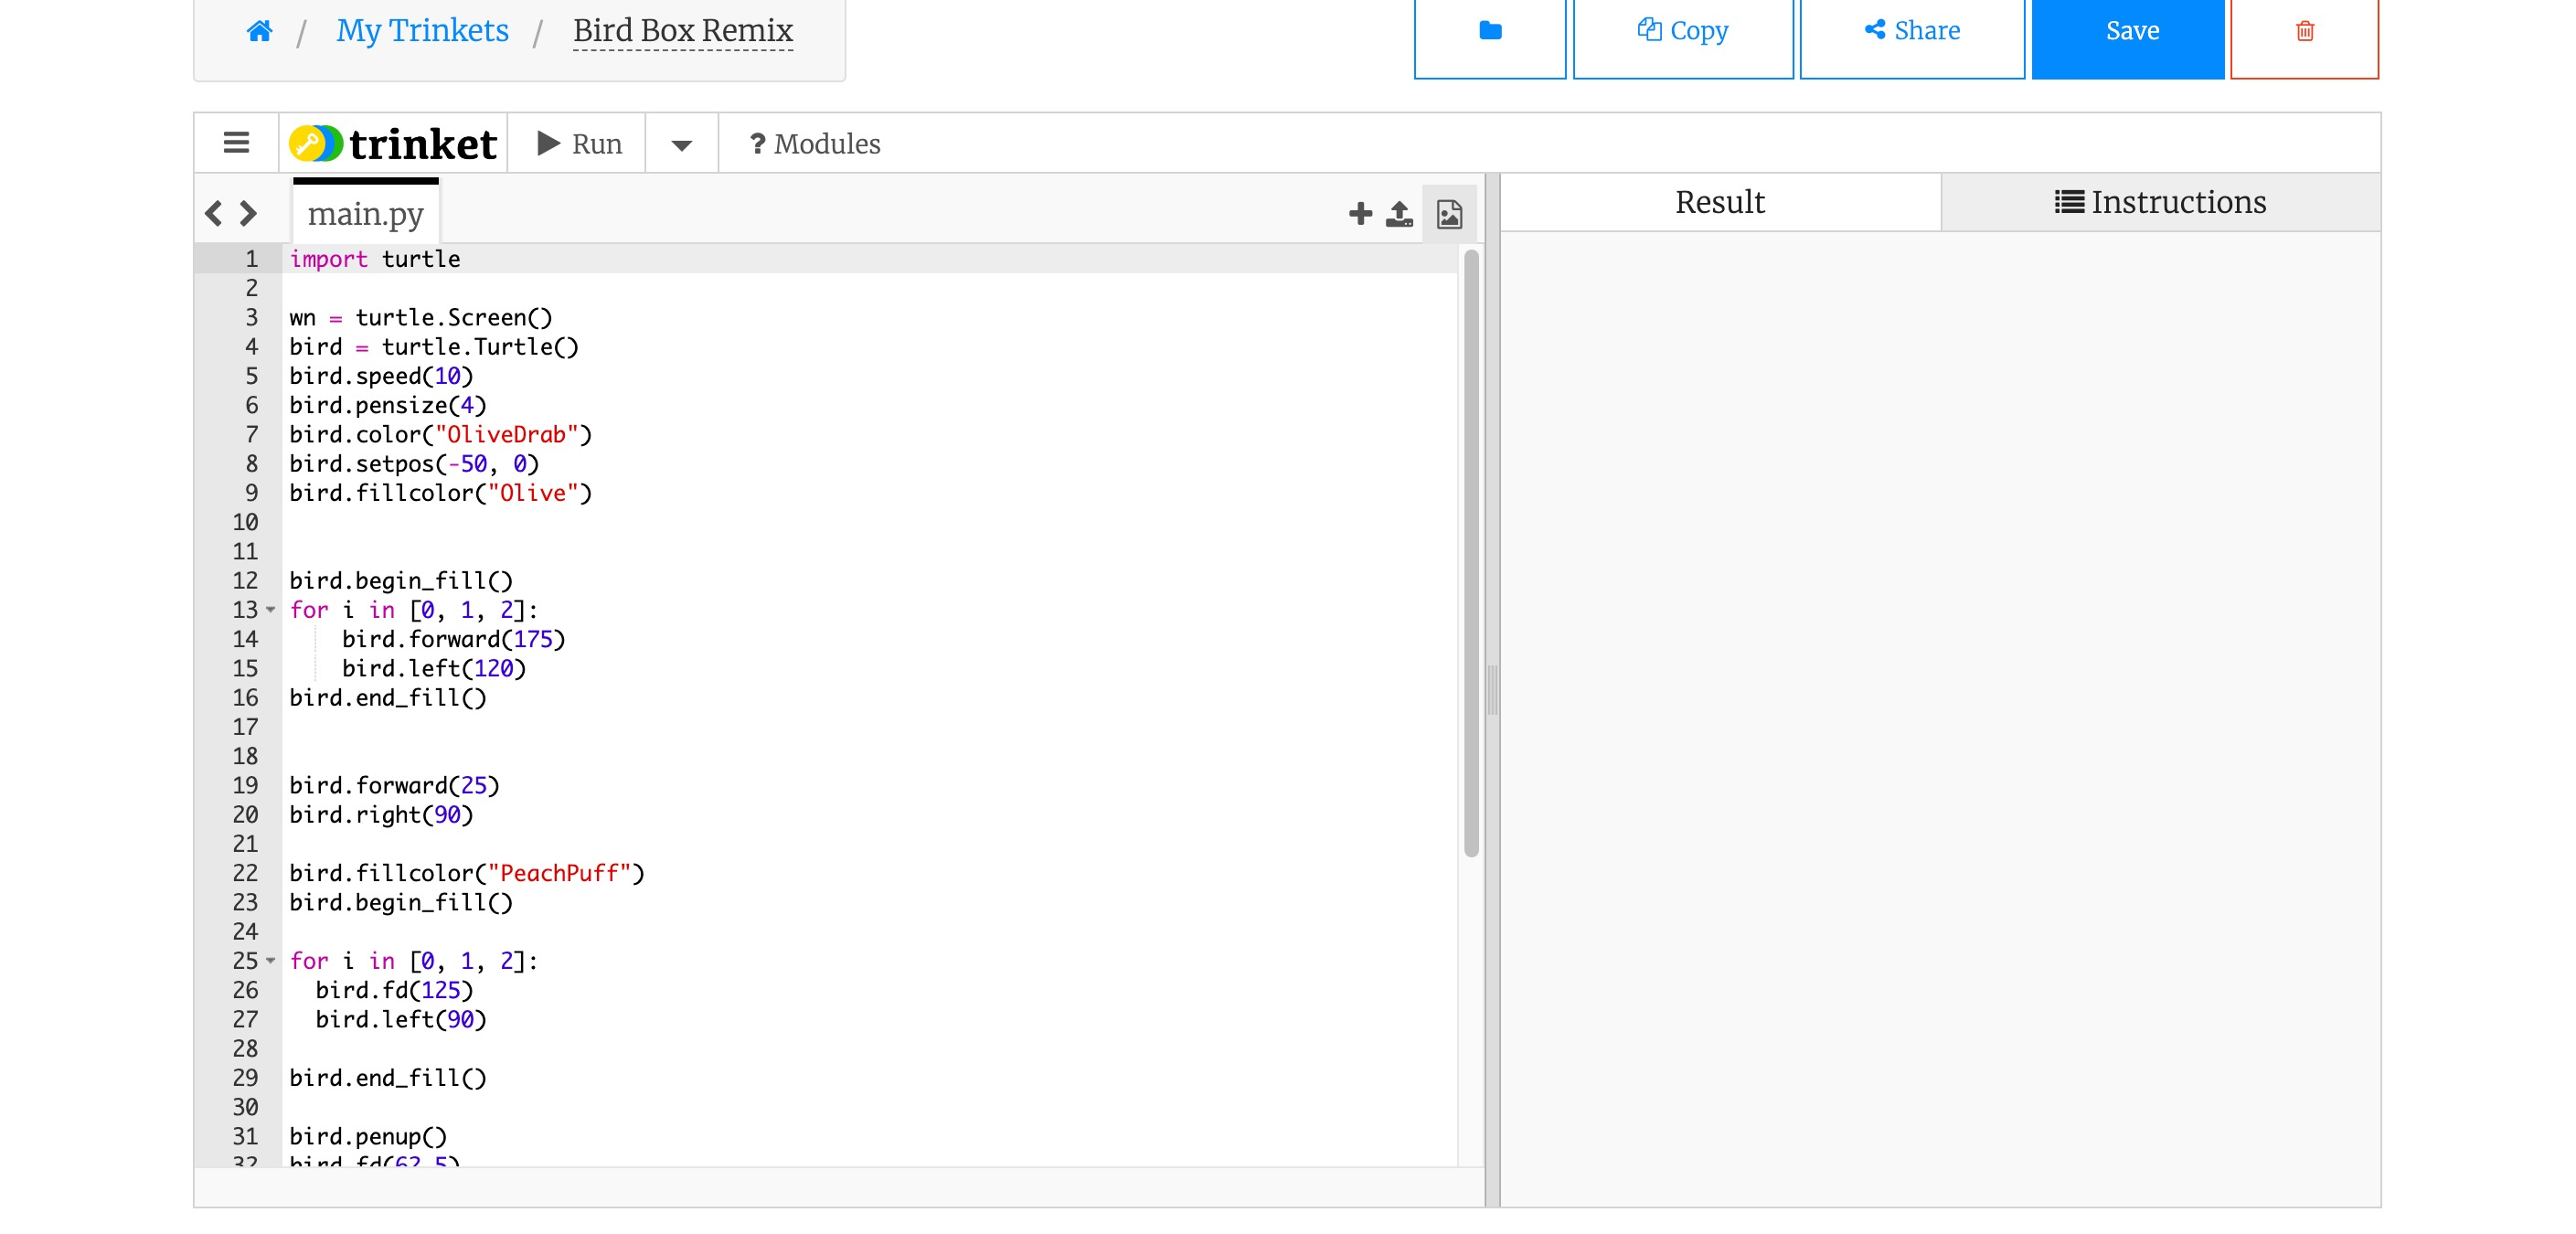
Task: Upload a file using the upload icon
Action: pos(1397,213)
